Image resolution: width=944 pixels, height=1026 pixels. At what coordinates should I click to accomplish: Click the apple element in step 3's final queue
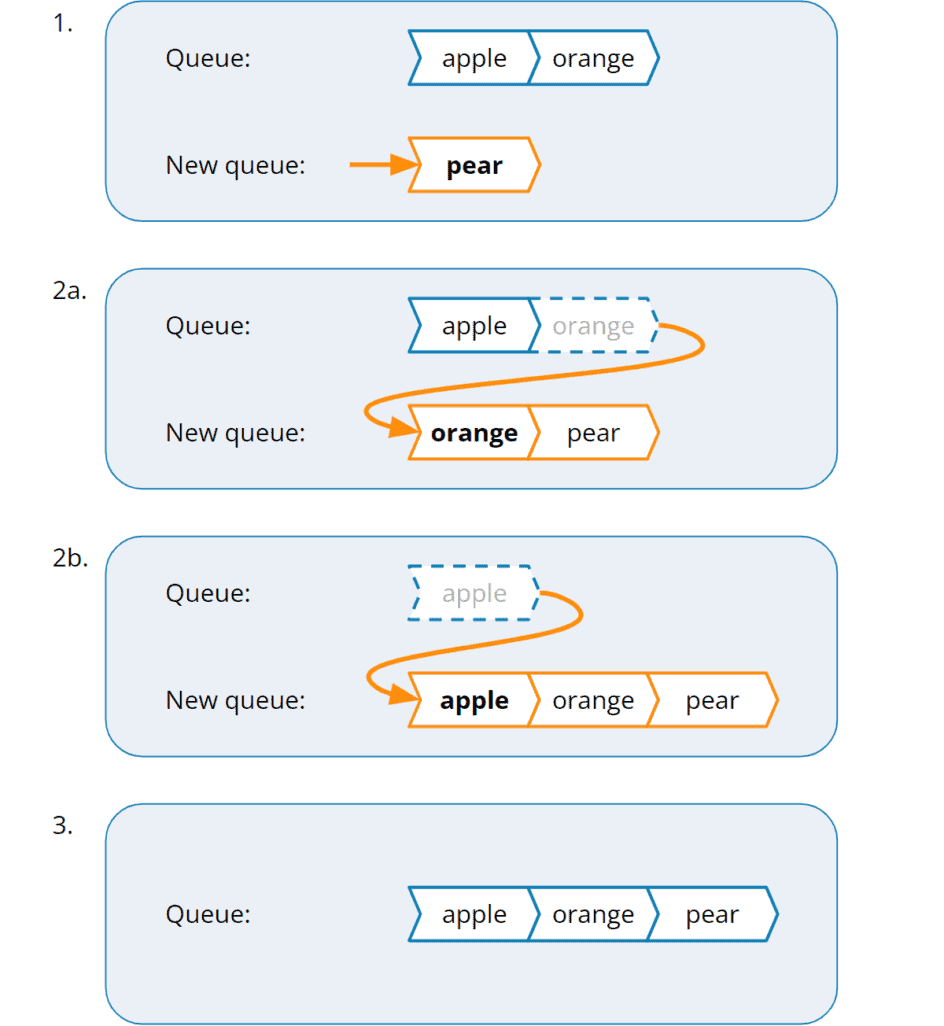[x=474, y=915]
